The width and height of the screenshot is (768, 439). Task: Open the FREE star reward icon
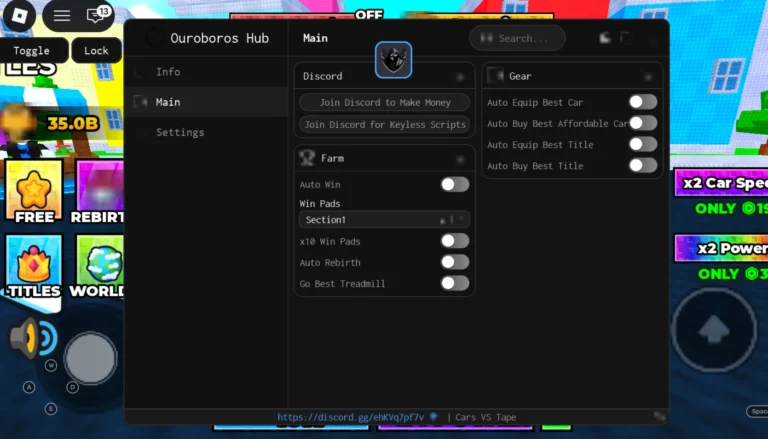[34, 191]
